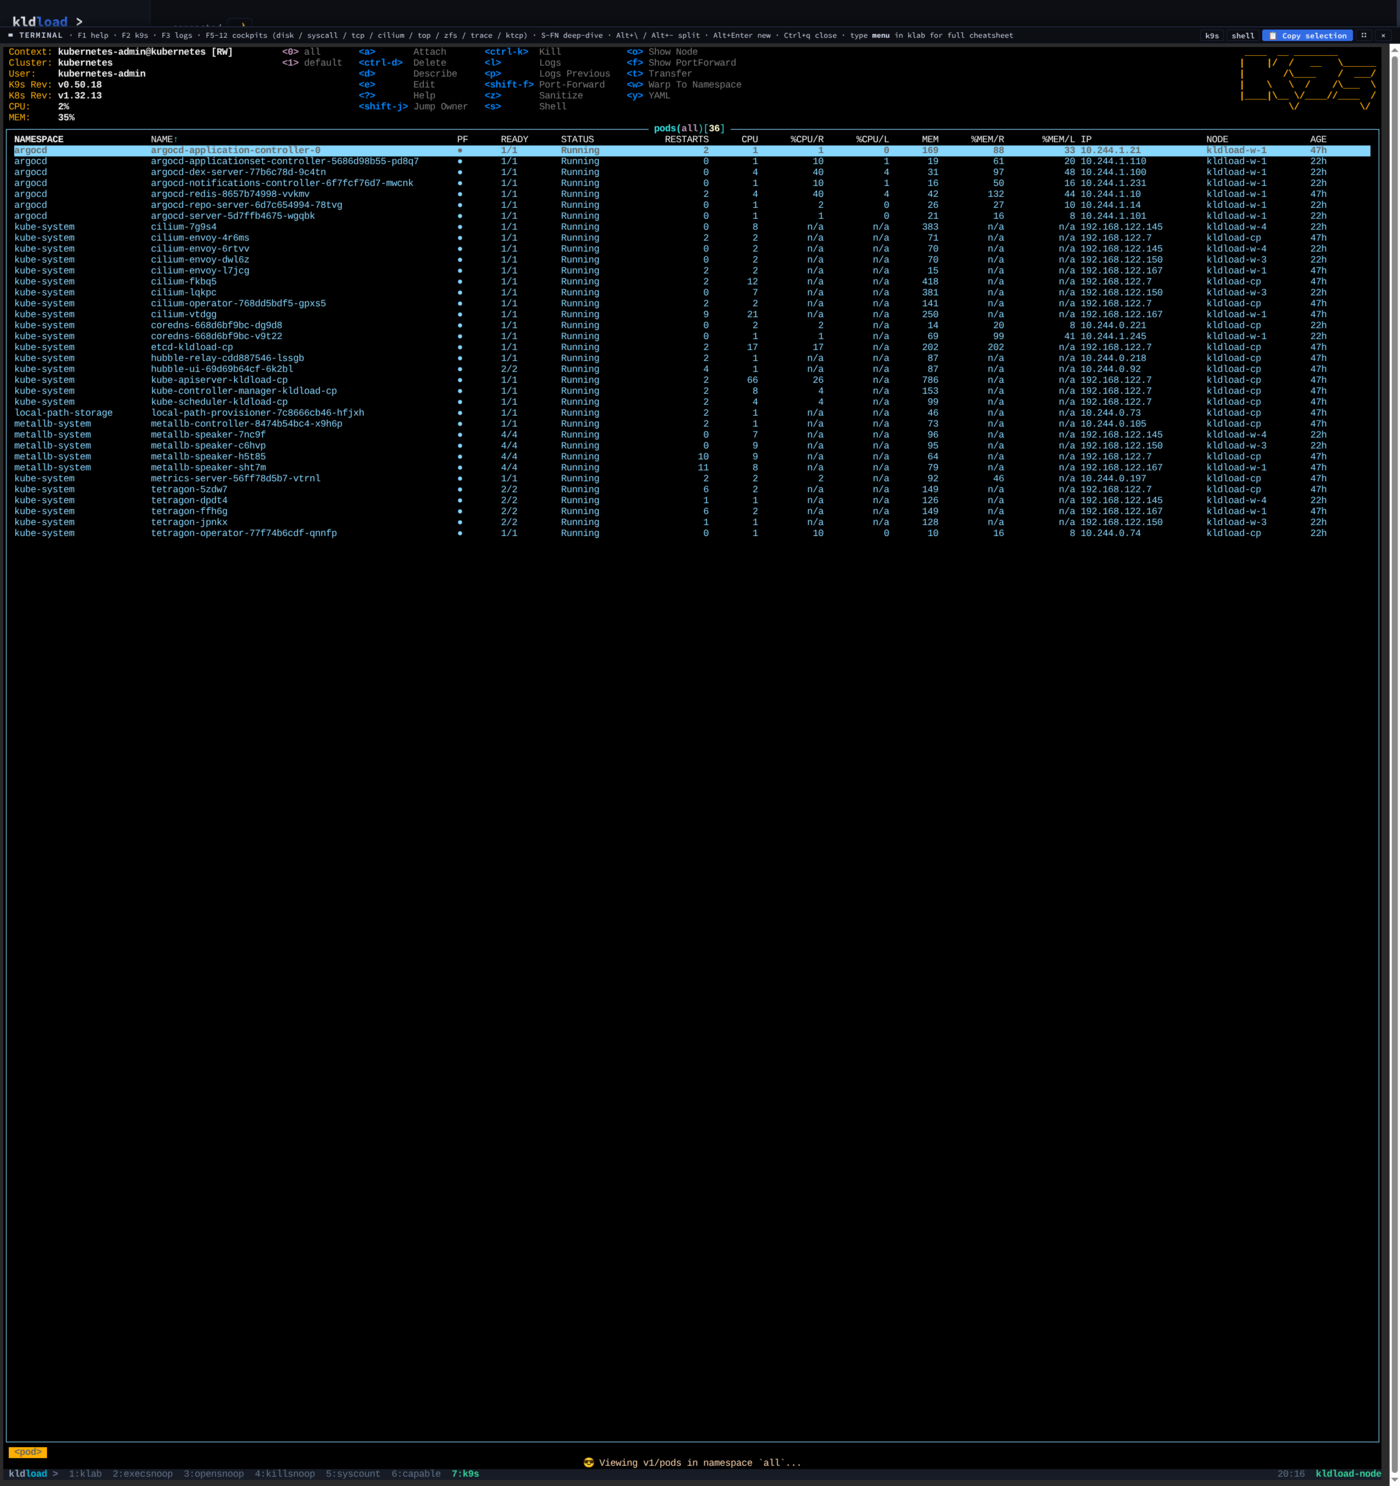Switch to the 3:opensnoop tmux window
The width and height of the screenshot is (1400, 1486).
coord(214,1474)
